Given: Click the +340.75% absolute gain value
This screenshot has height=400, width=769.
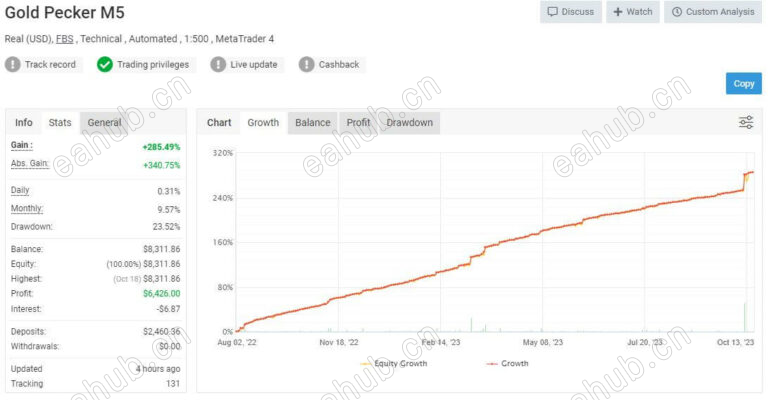Looking at the screenshot, I should (161, 165).
